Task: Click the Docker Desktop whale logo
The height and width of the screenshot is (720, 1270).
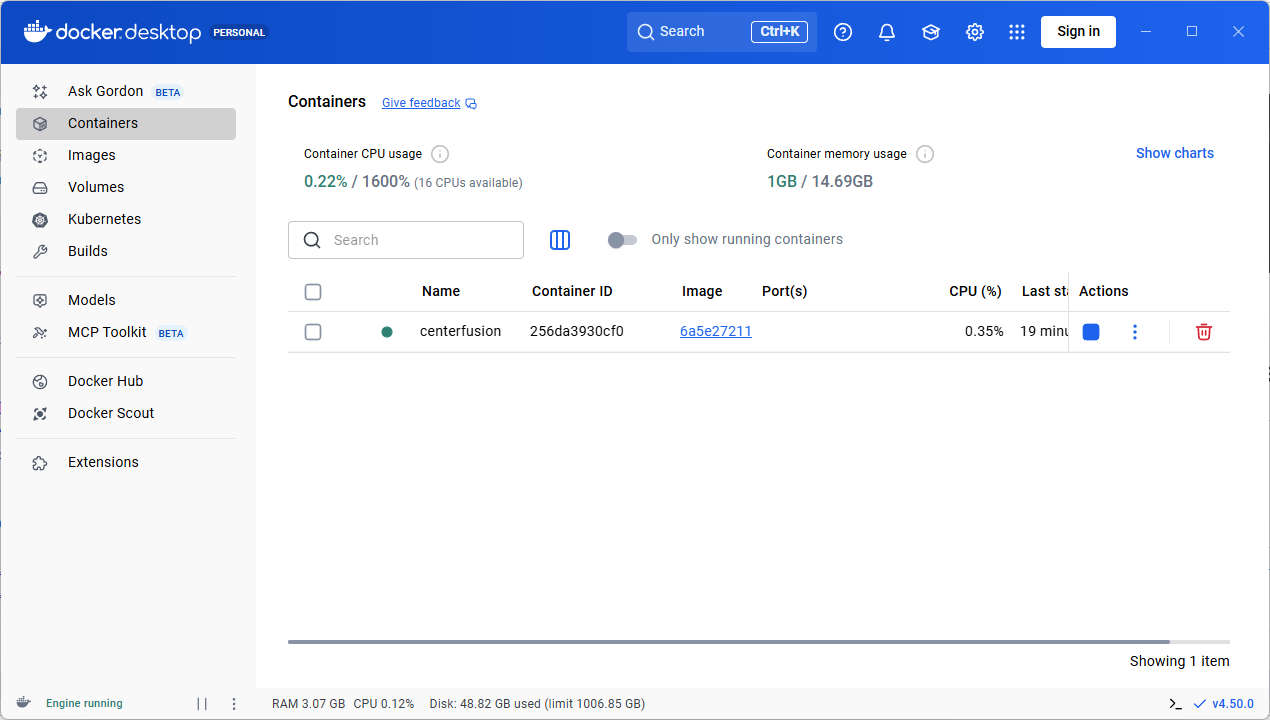Action: pos(36,32)
